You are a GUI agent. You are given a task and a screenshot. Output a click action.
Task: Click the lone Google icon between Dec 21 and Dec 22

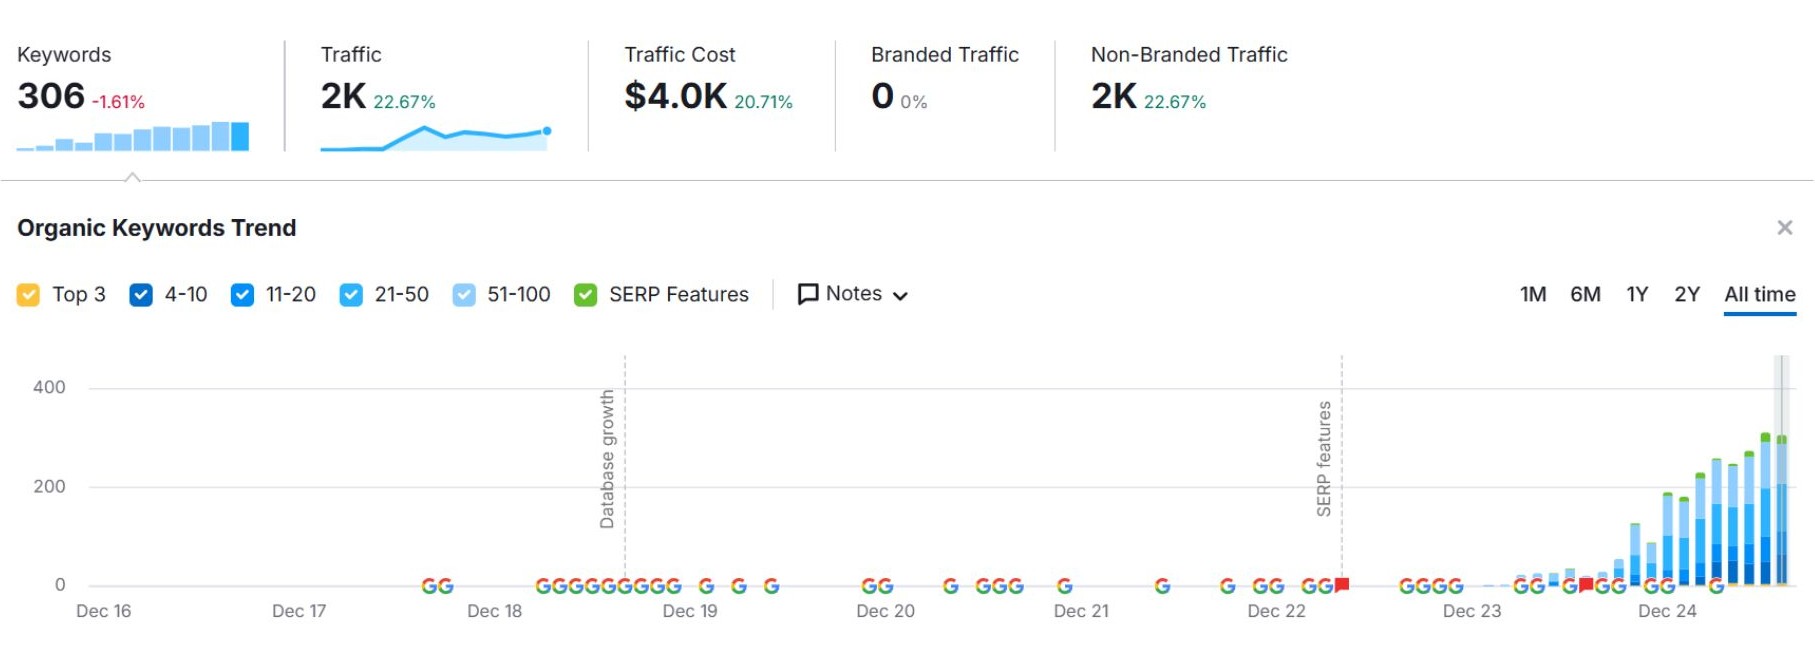[1163, 586]
